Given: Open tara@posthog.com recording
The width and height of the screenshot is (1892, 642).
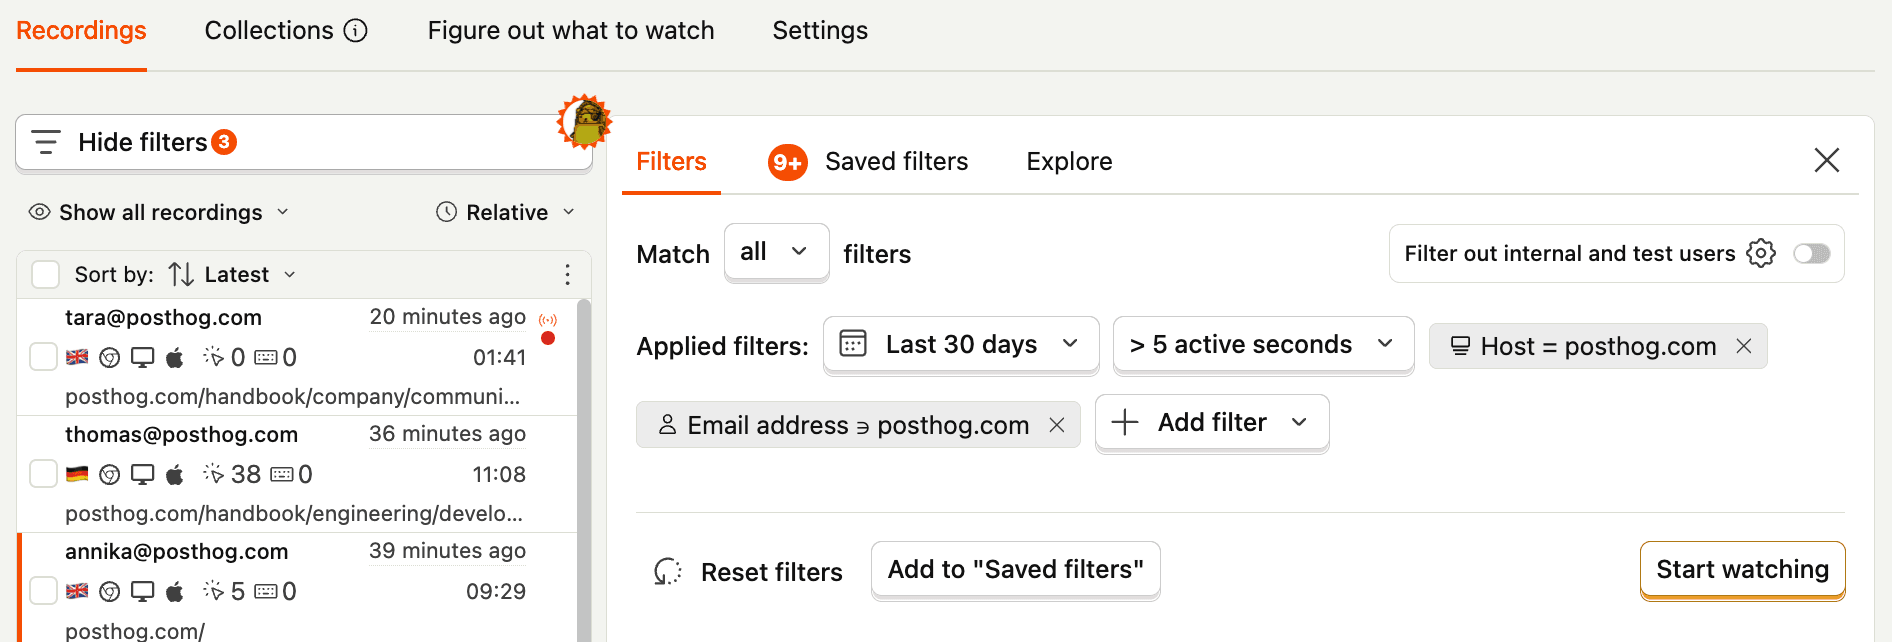Looking at the screenshot, I should coord(297,357).
